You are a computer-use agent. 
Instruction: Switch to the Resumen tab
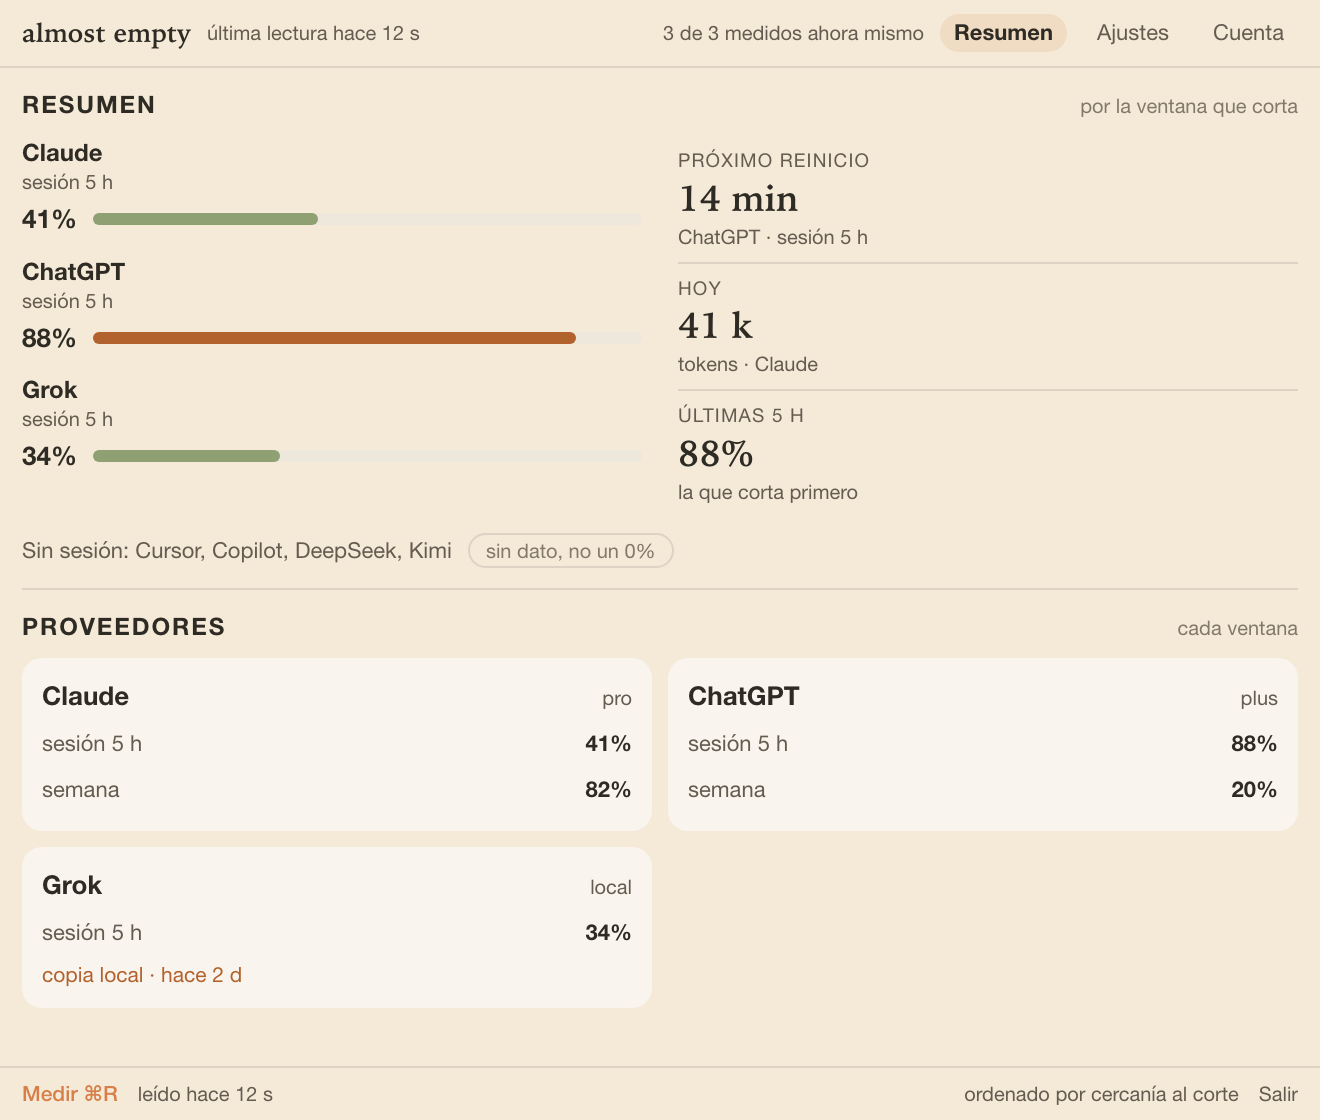[1003, 33]
